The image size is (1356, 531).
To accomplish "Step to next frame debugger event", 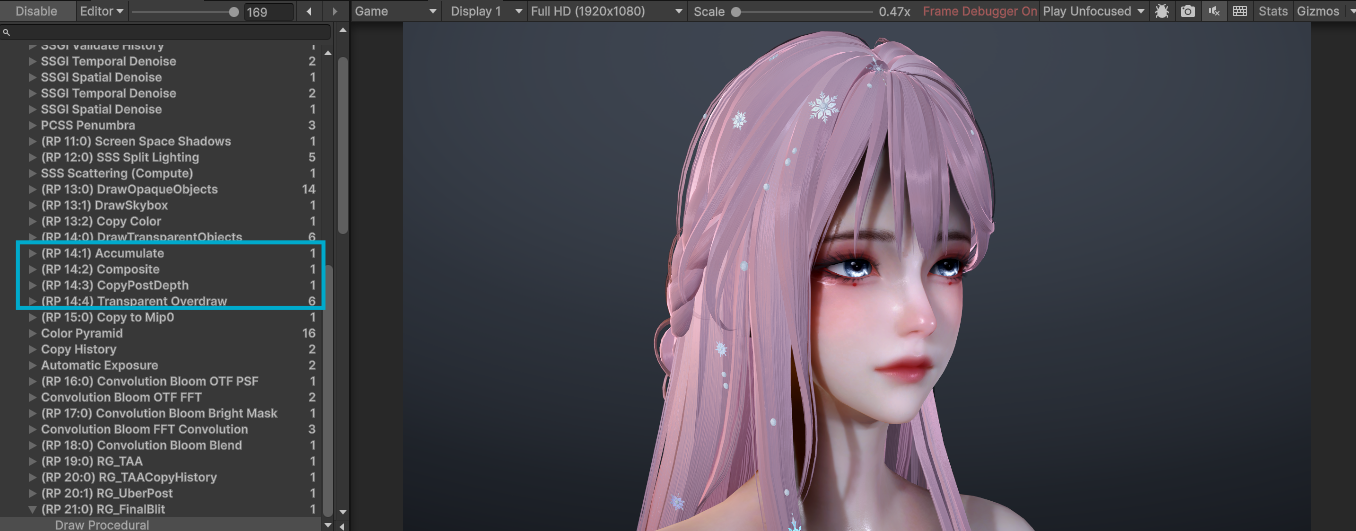I will [335, 12].
